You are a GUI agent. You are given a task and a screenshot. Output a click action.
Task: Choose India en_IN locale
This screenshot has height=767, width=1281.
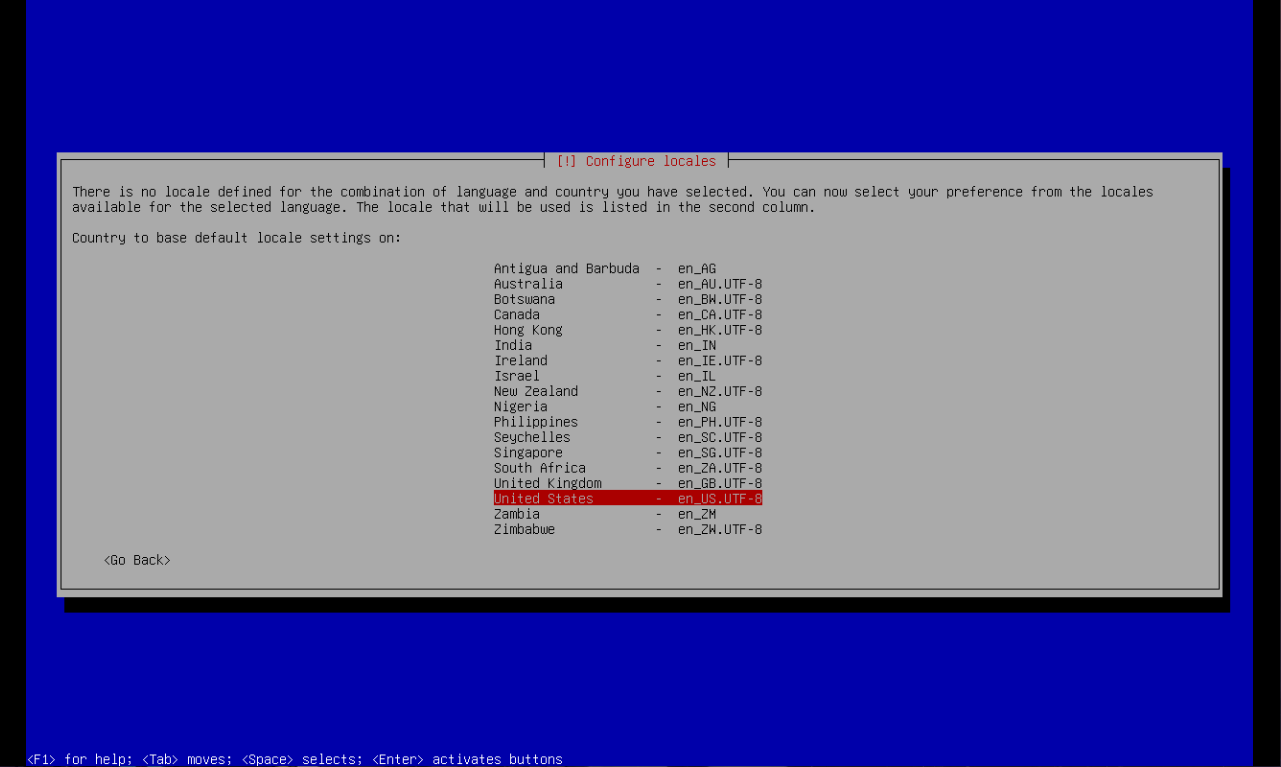627,346
